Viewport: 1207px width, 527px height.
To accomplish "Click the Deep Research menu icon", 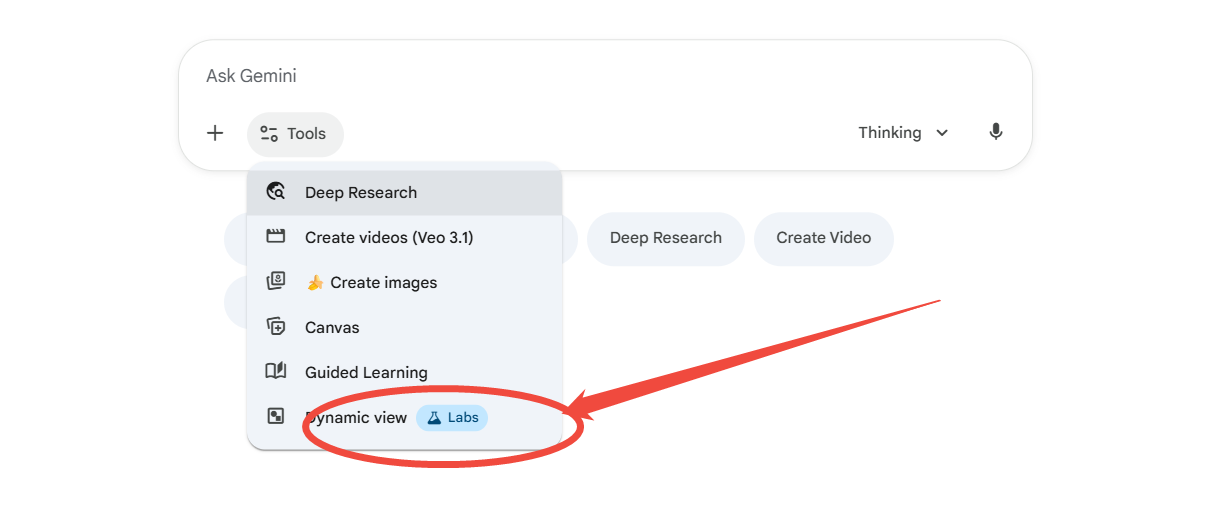I will coord(276,192).
